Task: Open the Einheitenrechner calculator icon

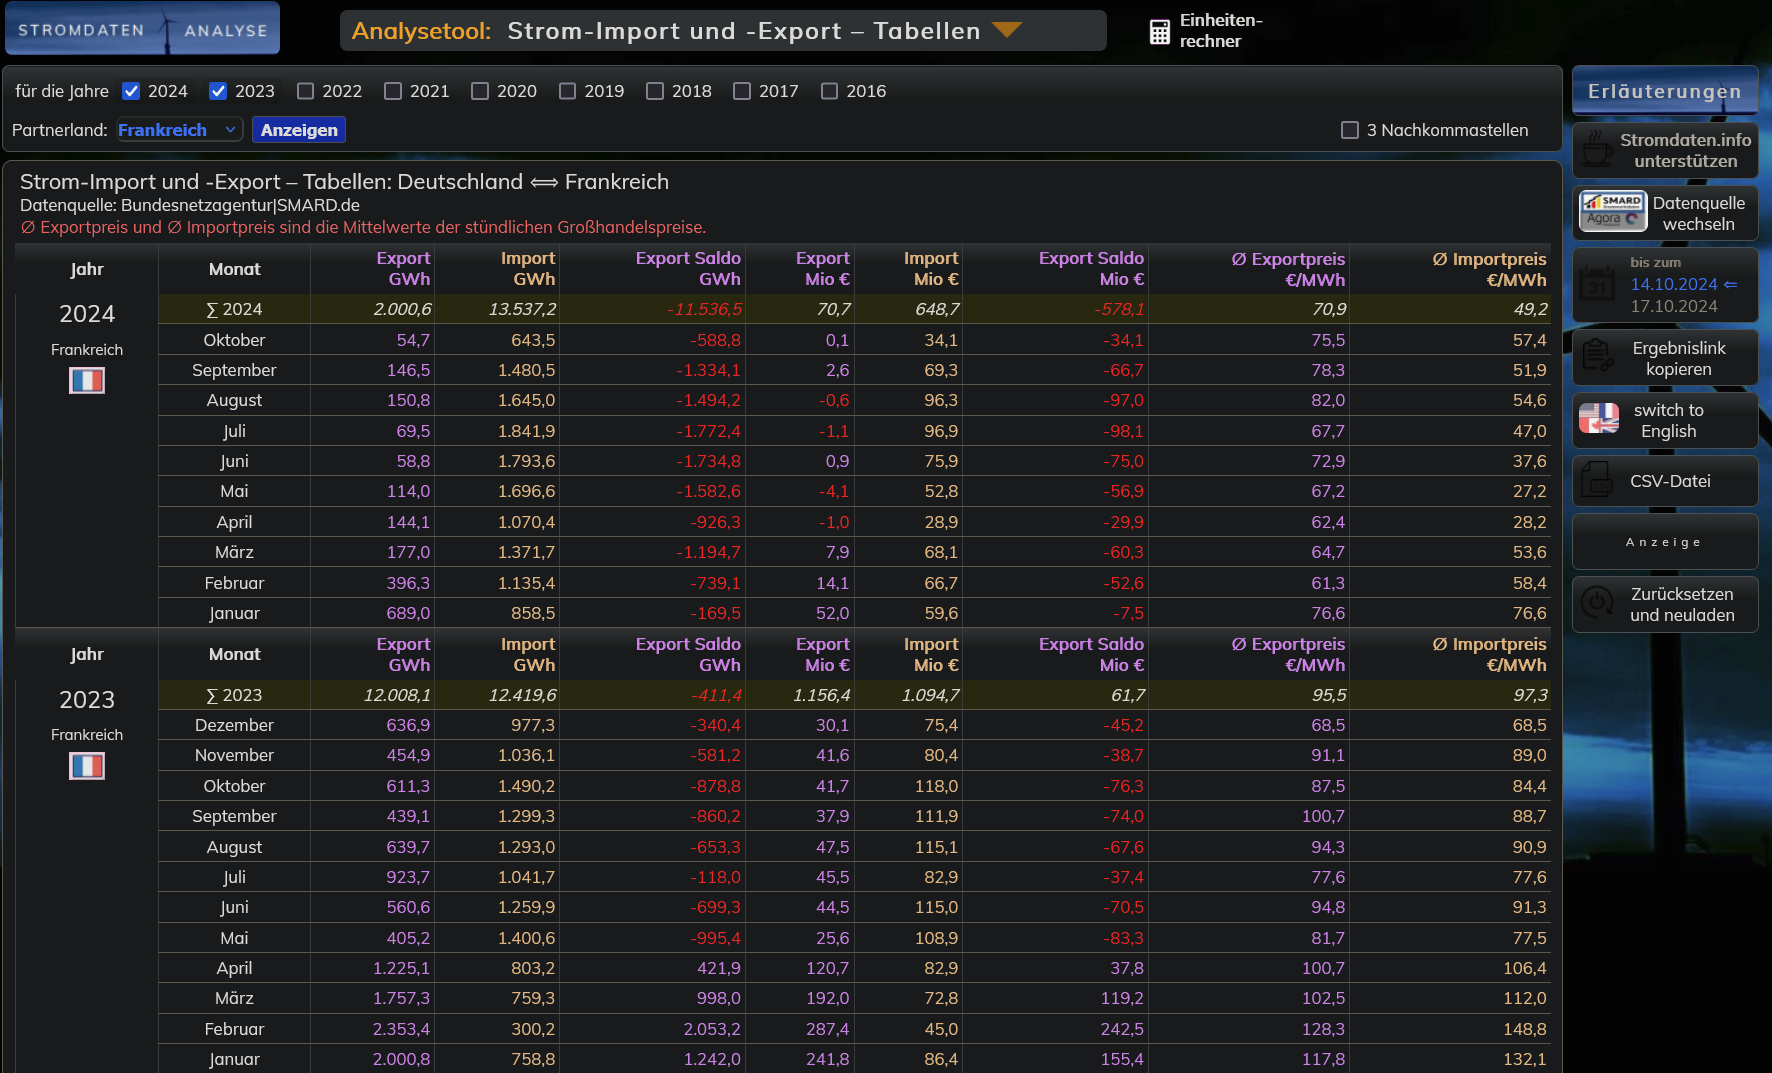Action: pyautogui.click(x=1159, y=32)
